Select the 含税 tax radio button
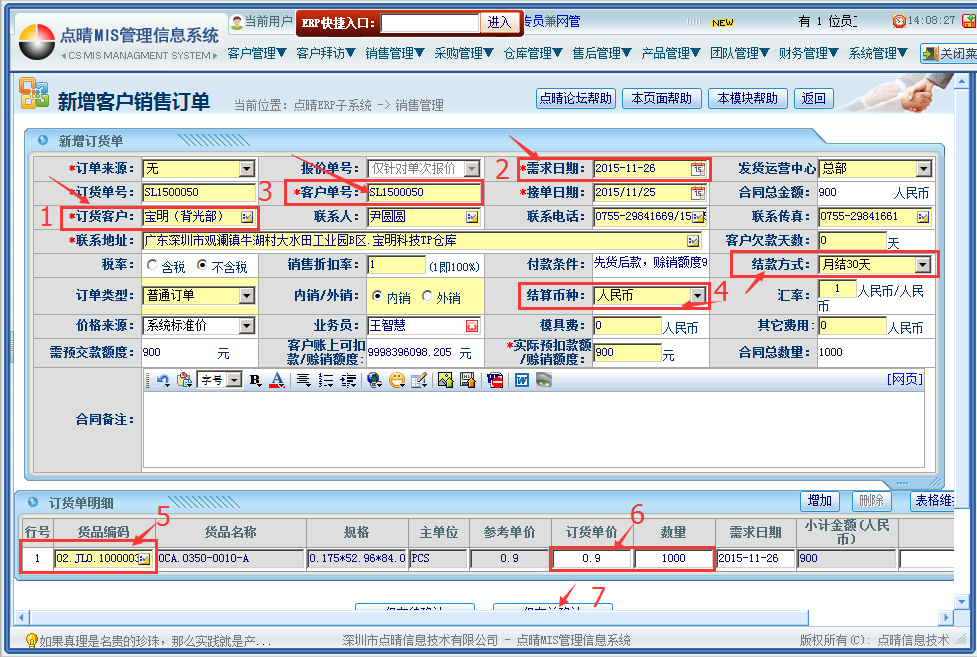 point(153,266)
